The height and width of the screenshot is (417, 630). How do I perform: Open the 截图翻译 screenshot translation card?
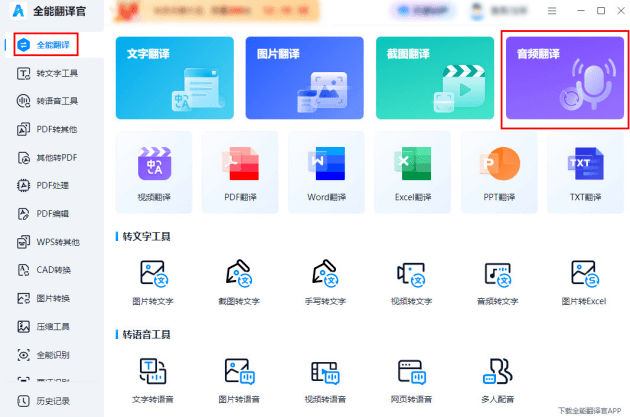pyautogui.click(x=435, y=78)
